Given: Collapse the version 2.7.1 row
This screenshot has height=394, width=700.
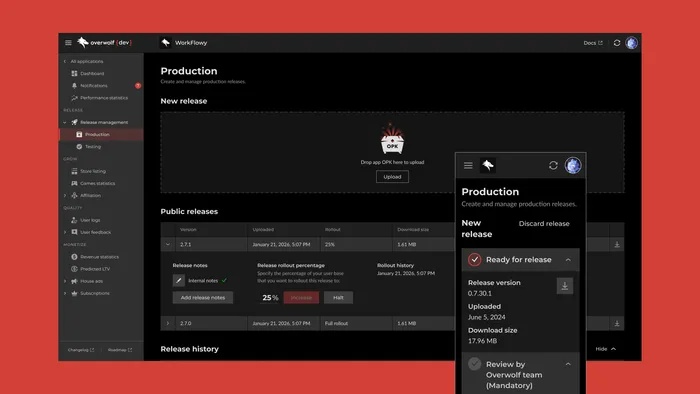Looking at the screenshot, I should [x=168, y=245].
